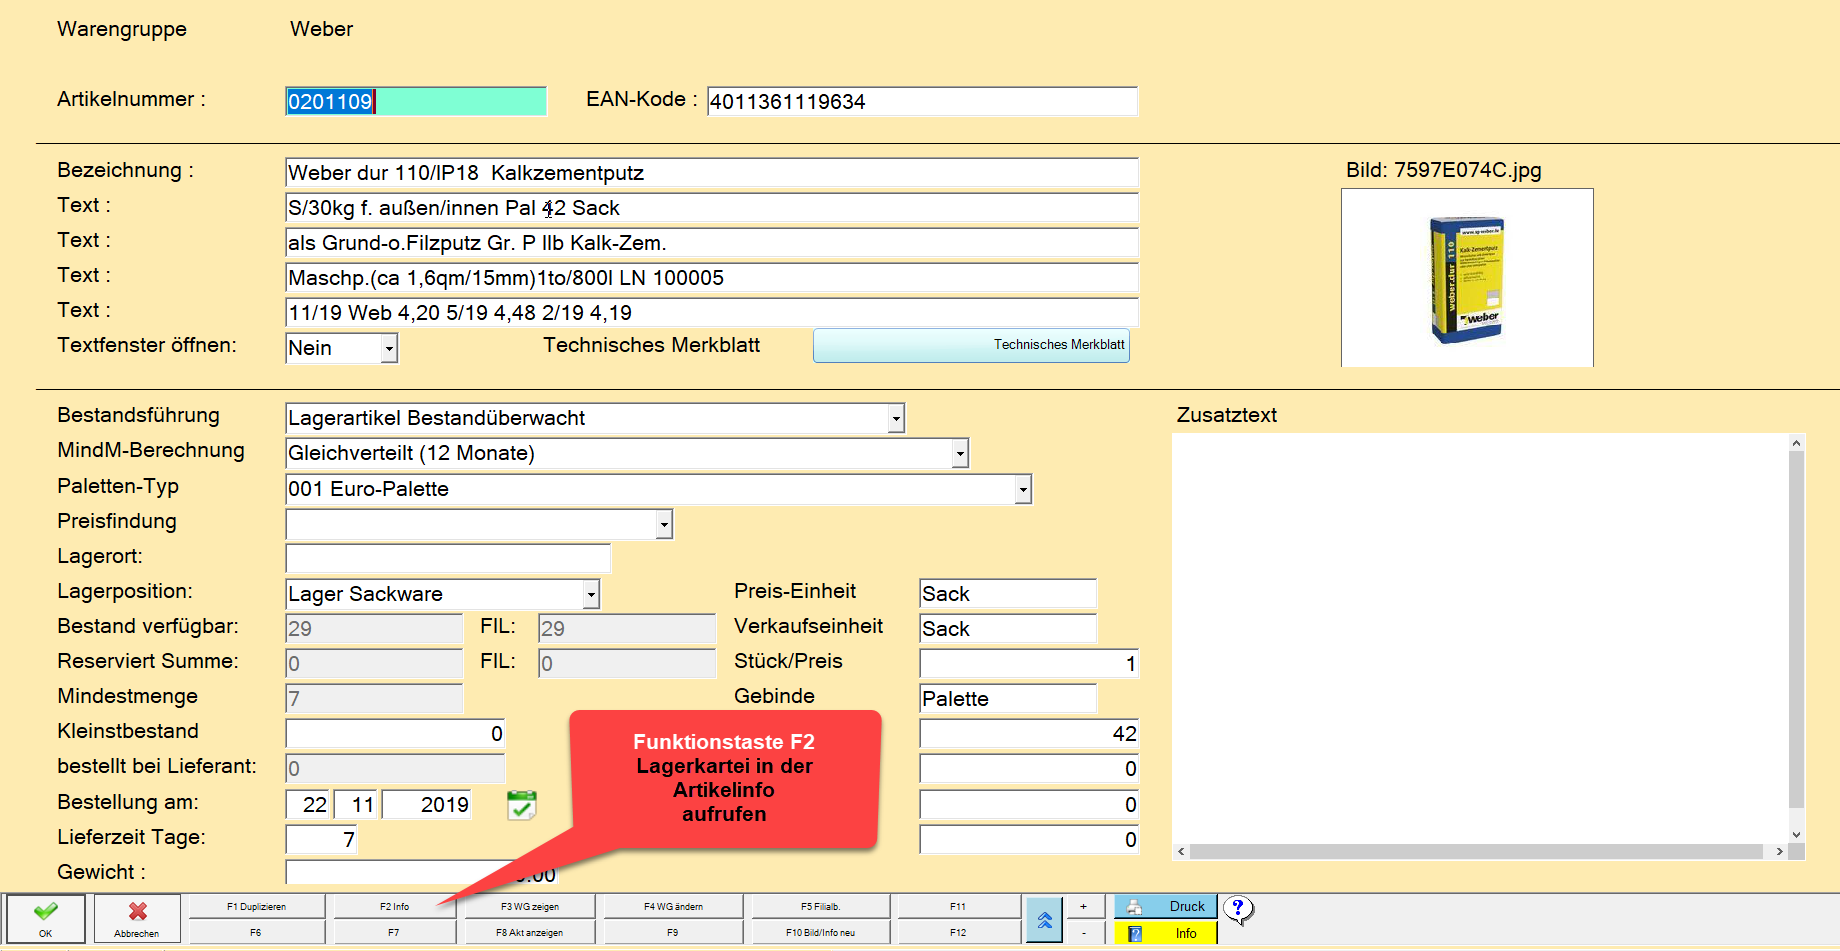Click the Weber product image thumbnail
The width and height of the screenshot is (1840, 951).
1467,278
